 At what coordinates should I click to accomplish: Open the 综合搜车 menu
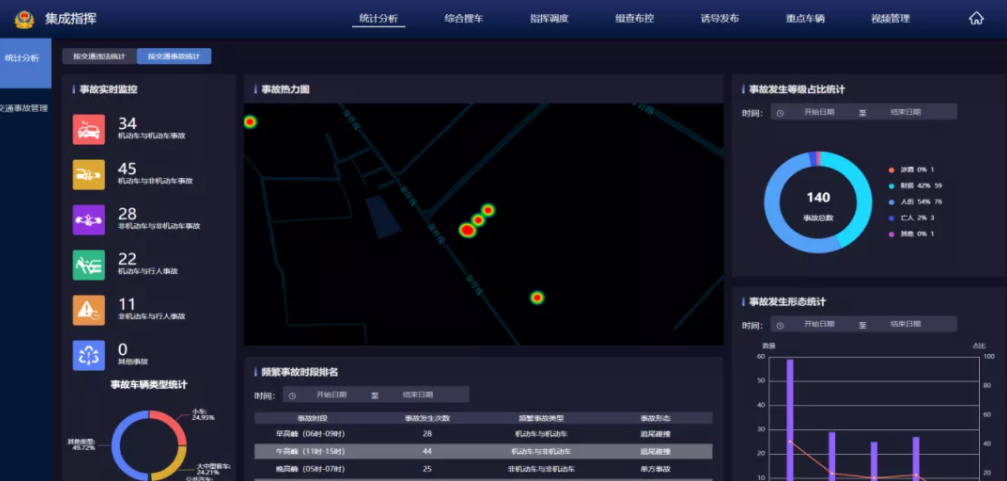[463, 18]
